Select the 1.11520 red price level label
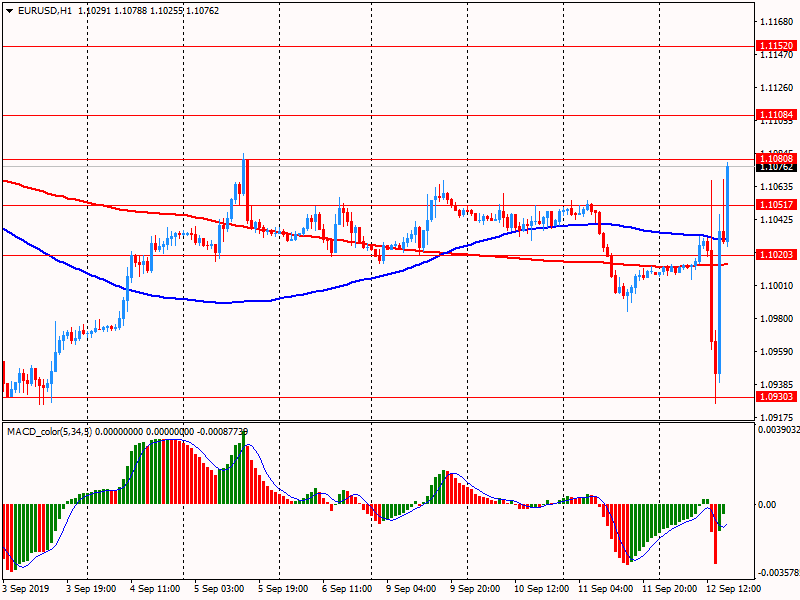800x600 pixels. [x=776, y=46]
